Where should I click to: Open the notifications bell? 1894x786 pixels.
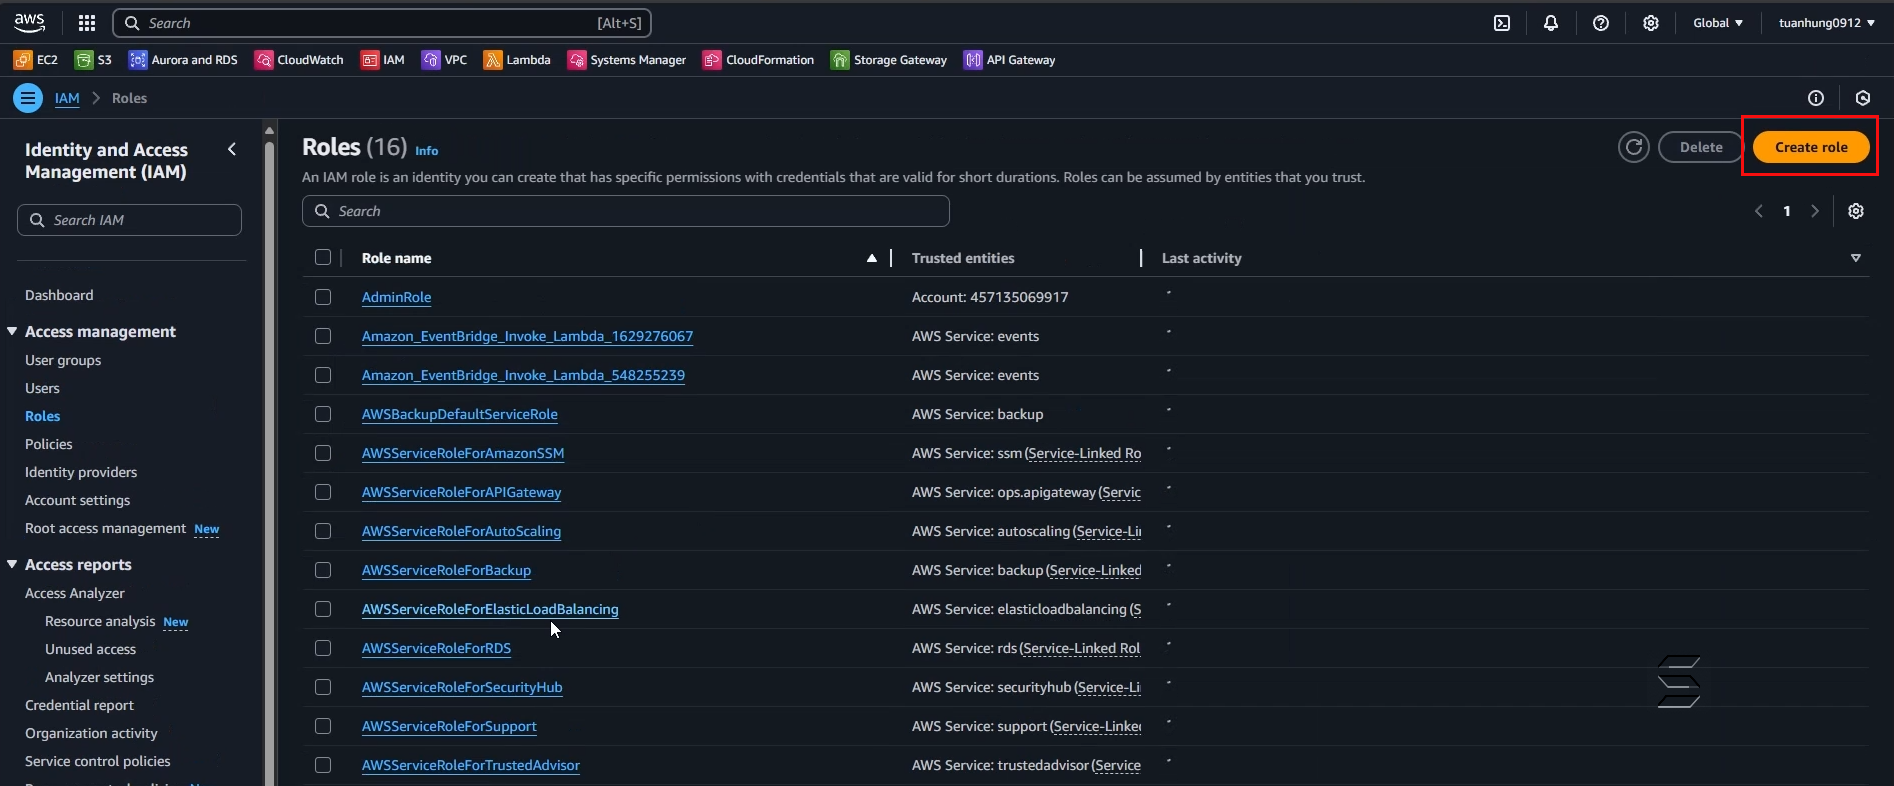(x=1551, y=23)
